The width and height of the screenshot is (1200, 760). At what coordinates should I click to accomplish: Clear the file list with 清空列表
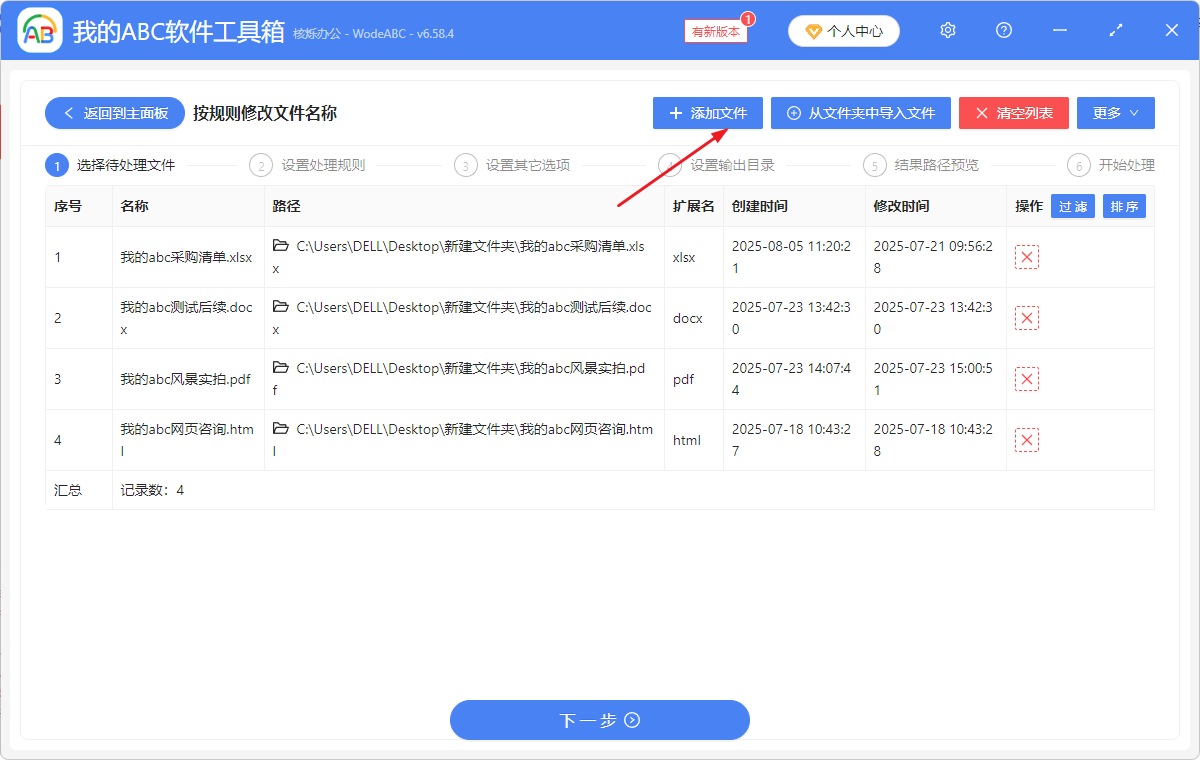pyautogui.click(x=1013, y=113)
